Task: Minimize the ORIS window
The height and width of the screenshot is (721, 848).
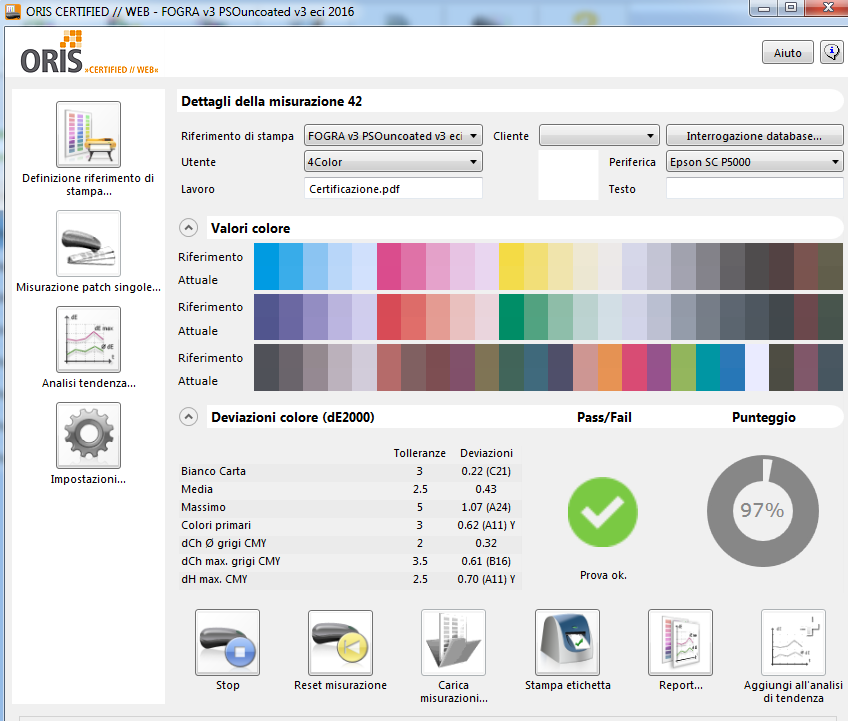Action: [x=764, y=8]
